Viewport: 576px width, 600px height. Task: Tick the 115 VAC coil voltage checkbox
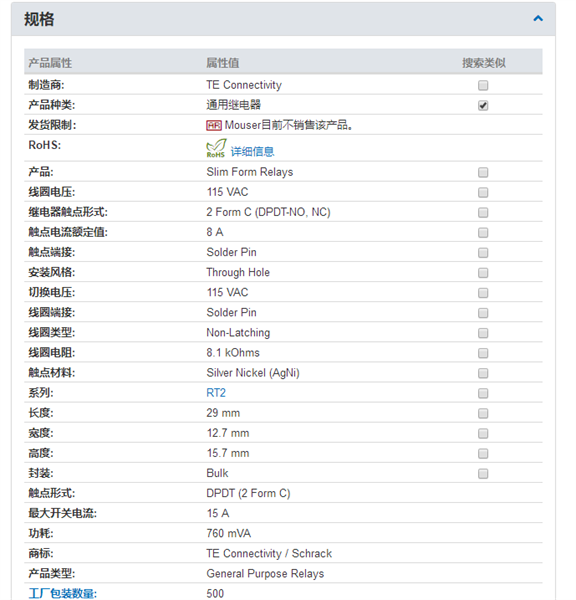(483, 192)
